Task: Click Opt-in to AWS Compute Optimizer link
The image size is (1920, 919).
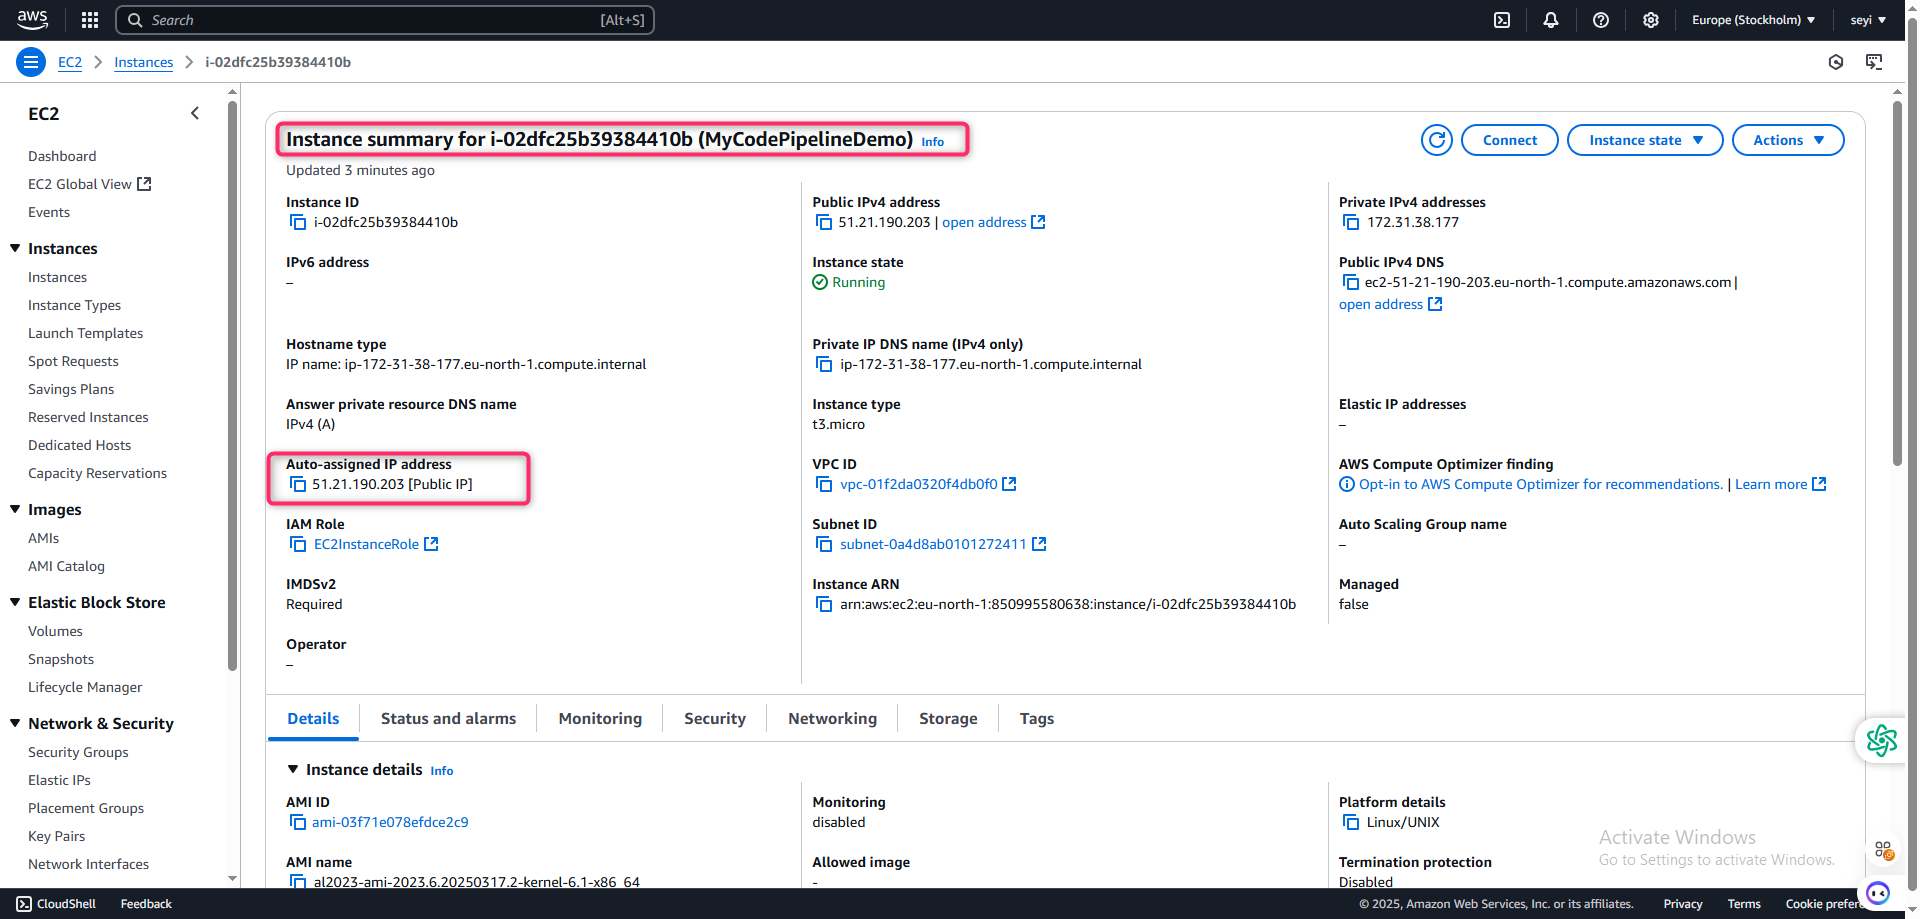Action: [1540, 484]
